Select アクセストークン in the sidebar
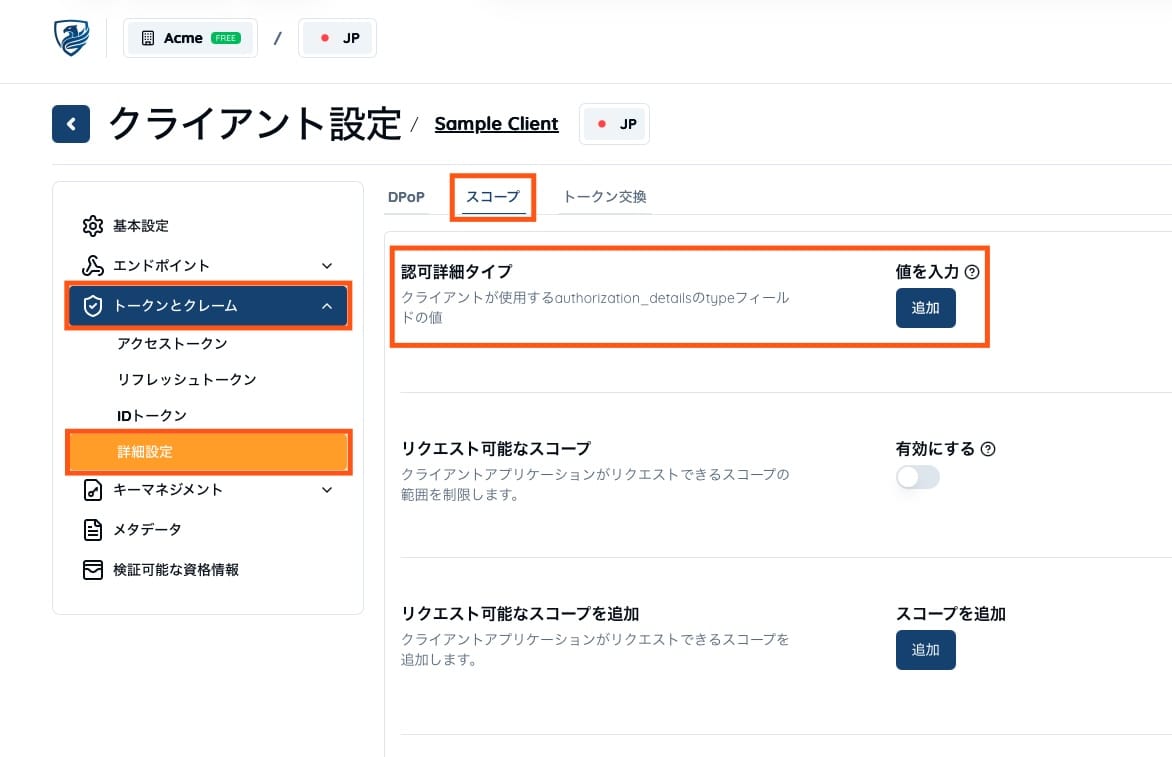This screenshot has width=1172, height=757. [172, 344]
